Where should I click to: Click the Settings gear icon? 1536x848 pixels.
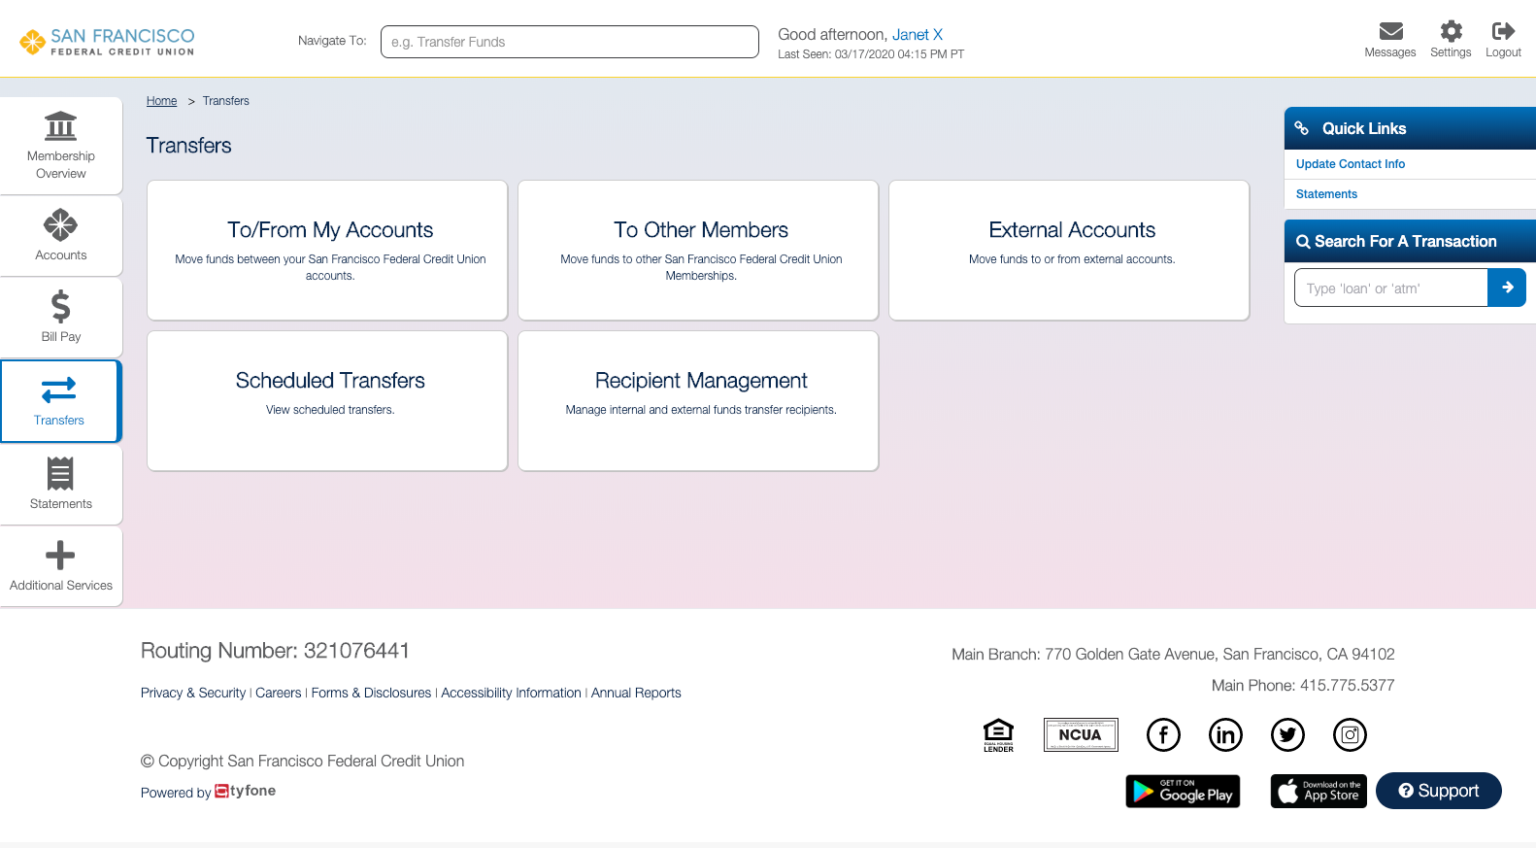click(1451, 33)
